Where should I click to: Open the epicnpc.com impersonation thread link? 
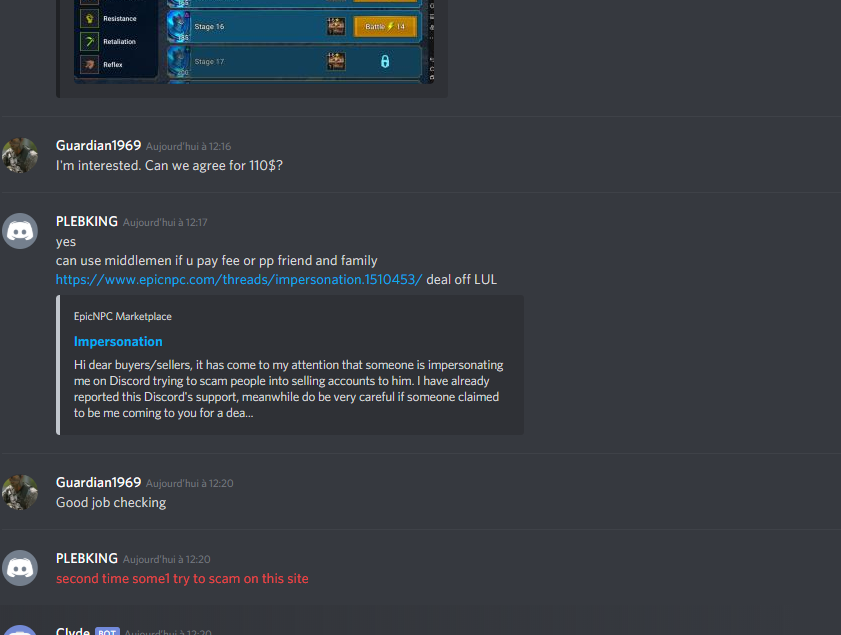(x=239, y=279)
